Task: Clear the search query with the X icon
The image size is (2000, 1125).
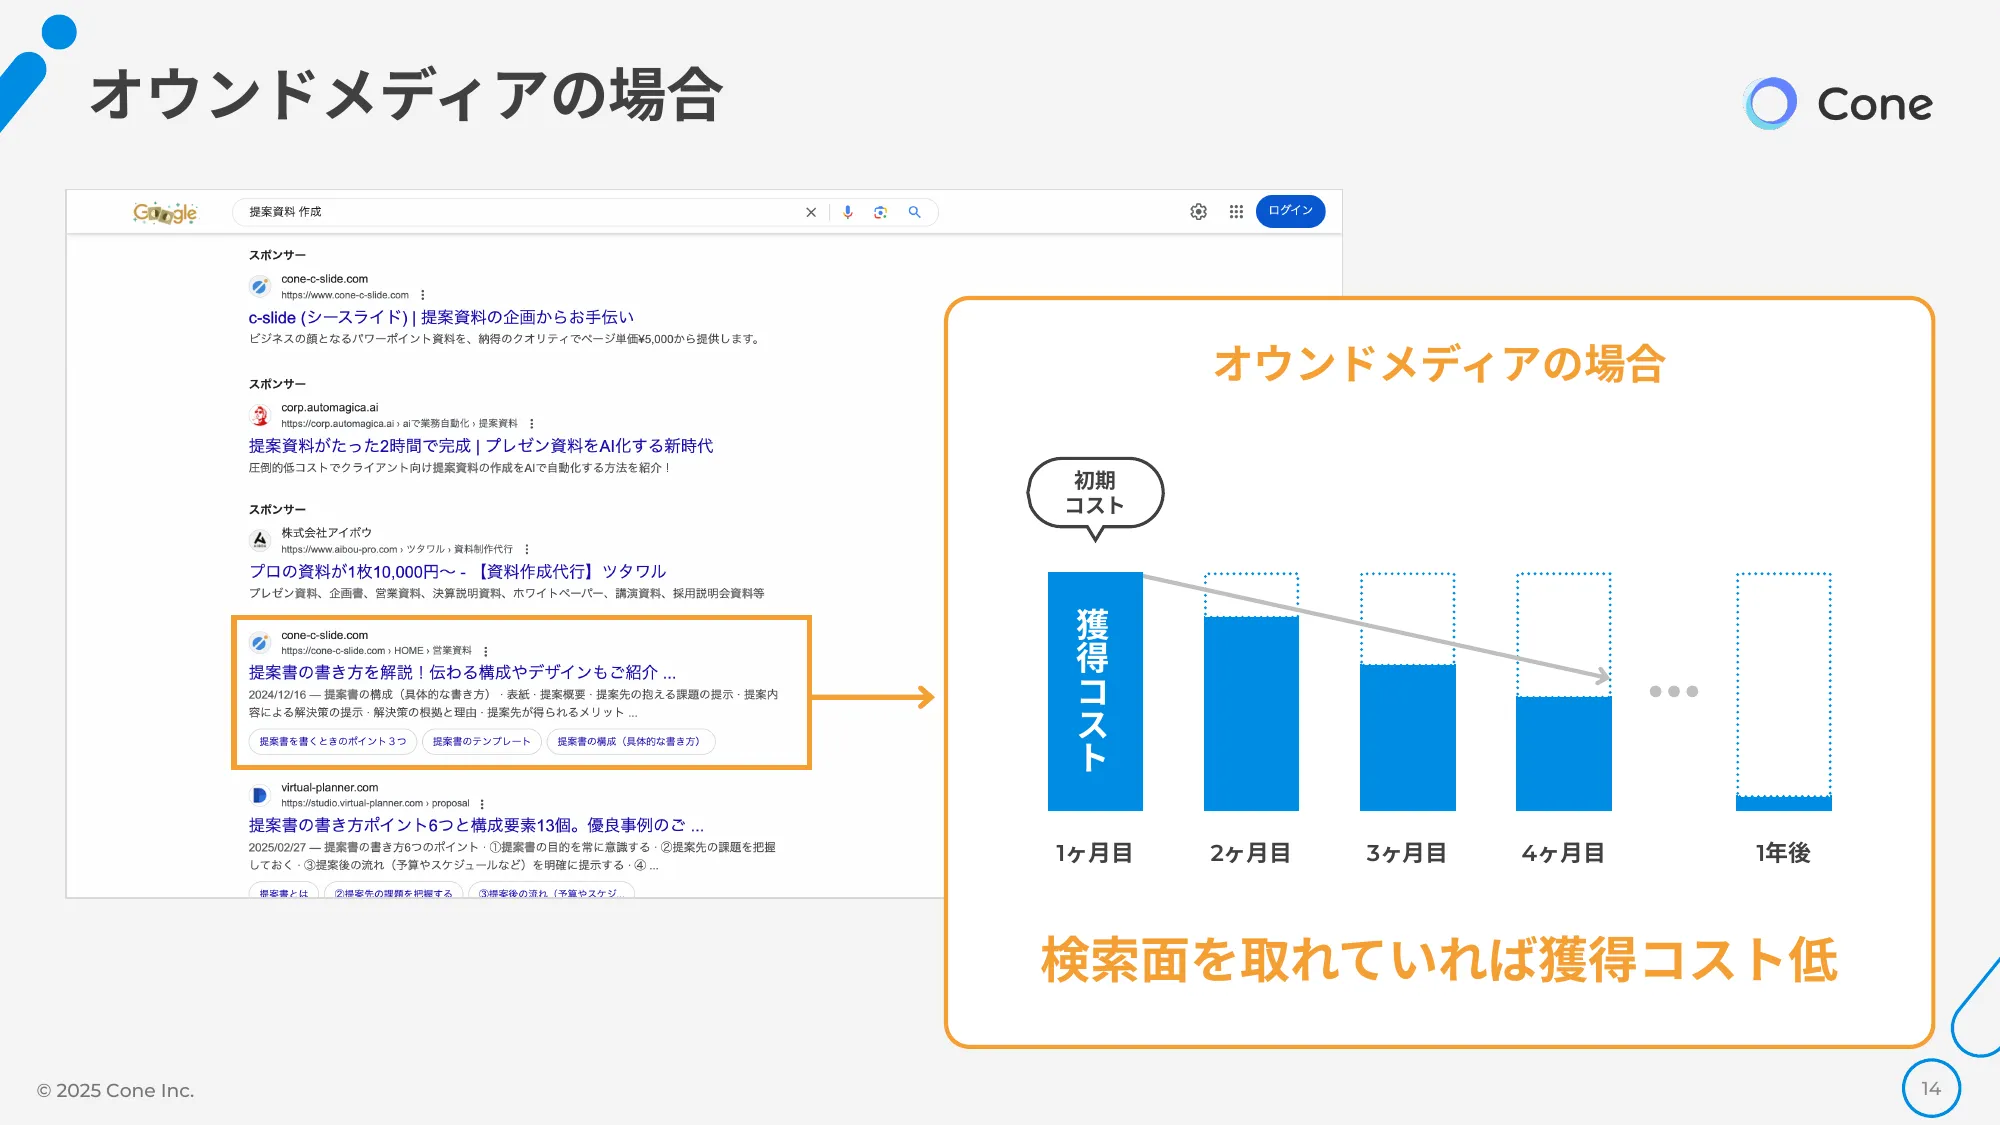Action: pos(810,212)
